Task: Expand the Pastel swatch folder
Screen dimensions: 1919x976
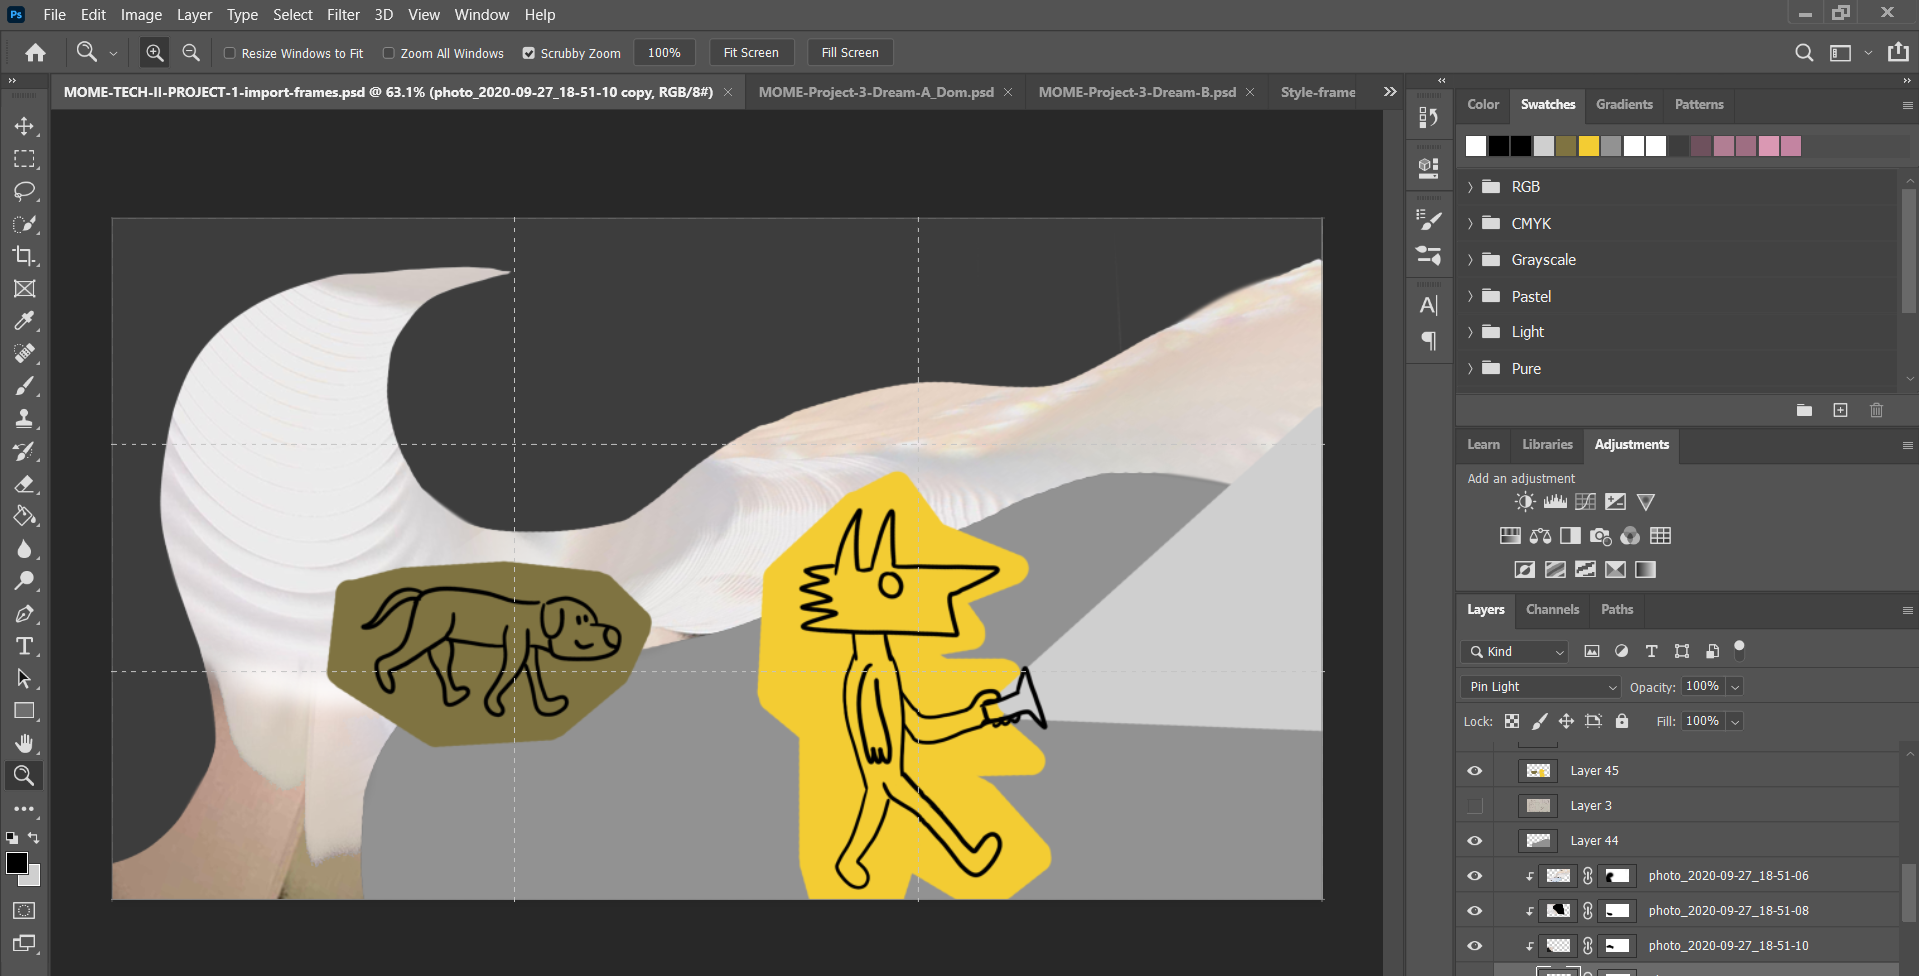Action: tap(1470, 296)
